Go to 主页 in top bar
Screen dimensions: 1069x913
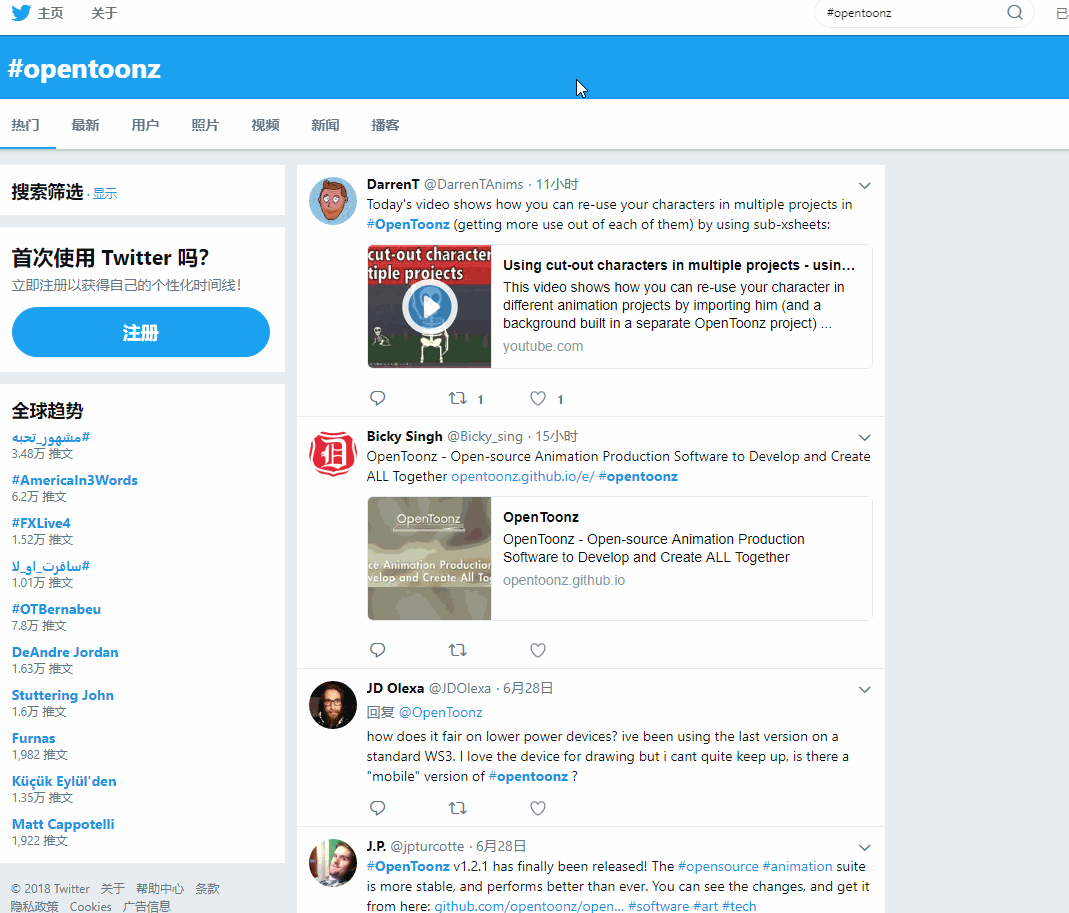point(50,13)
